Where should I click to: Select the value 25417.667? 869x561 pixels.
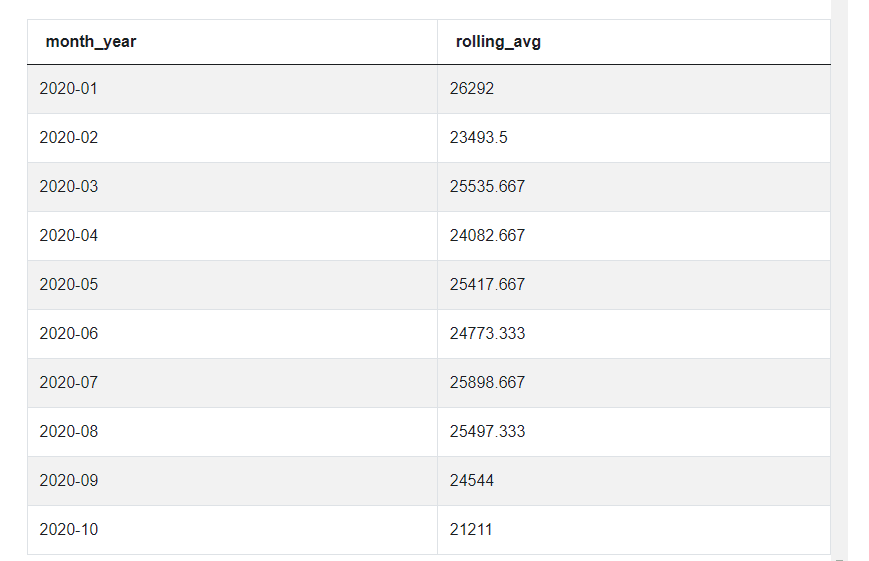pos(487,284)
